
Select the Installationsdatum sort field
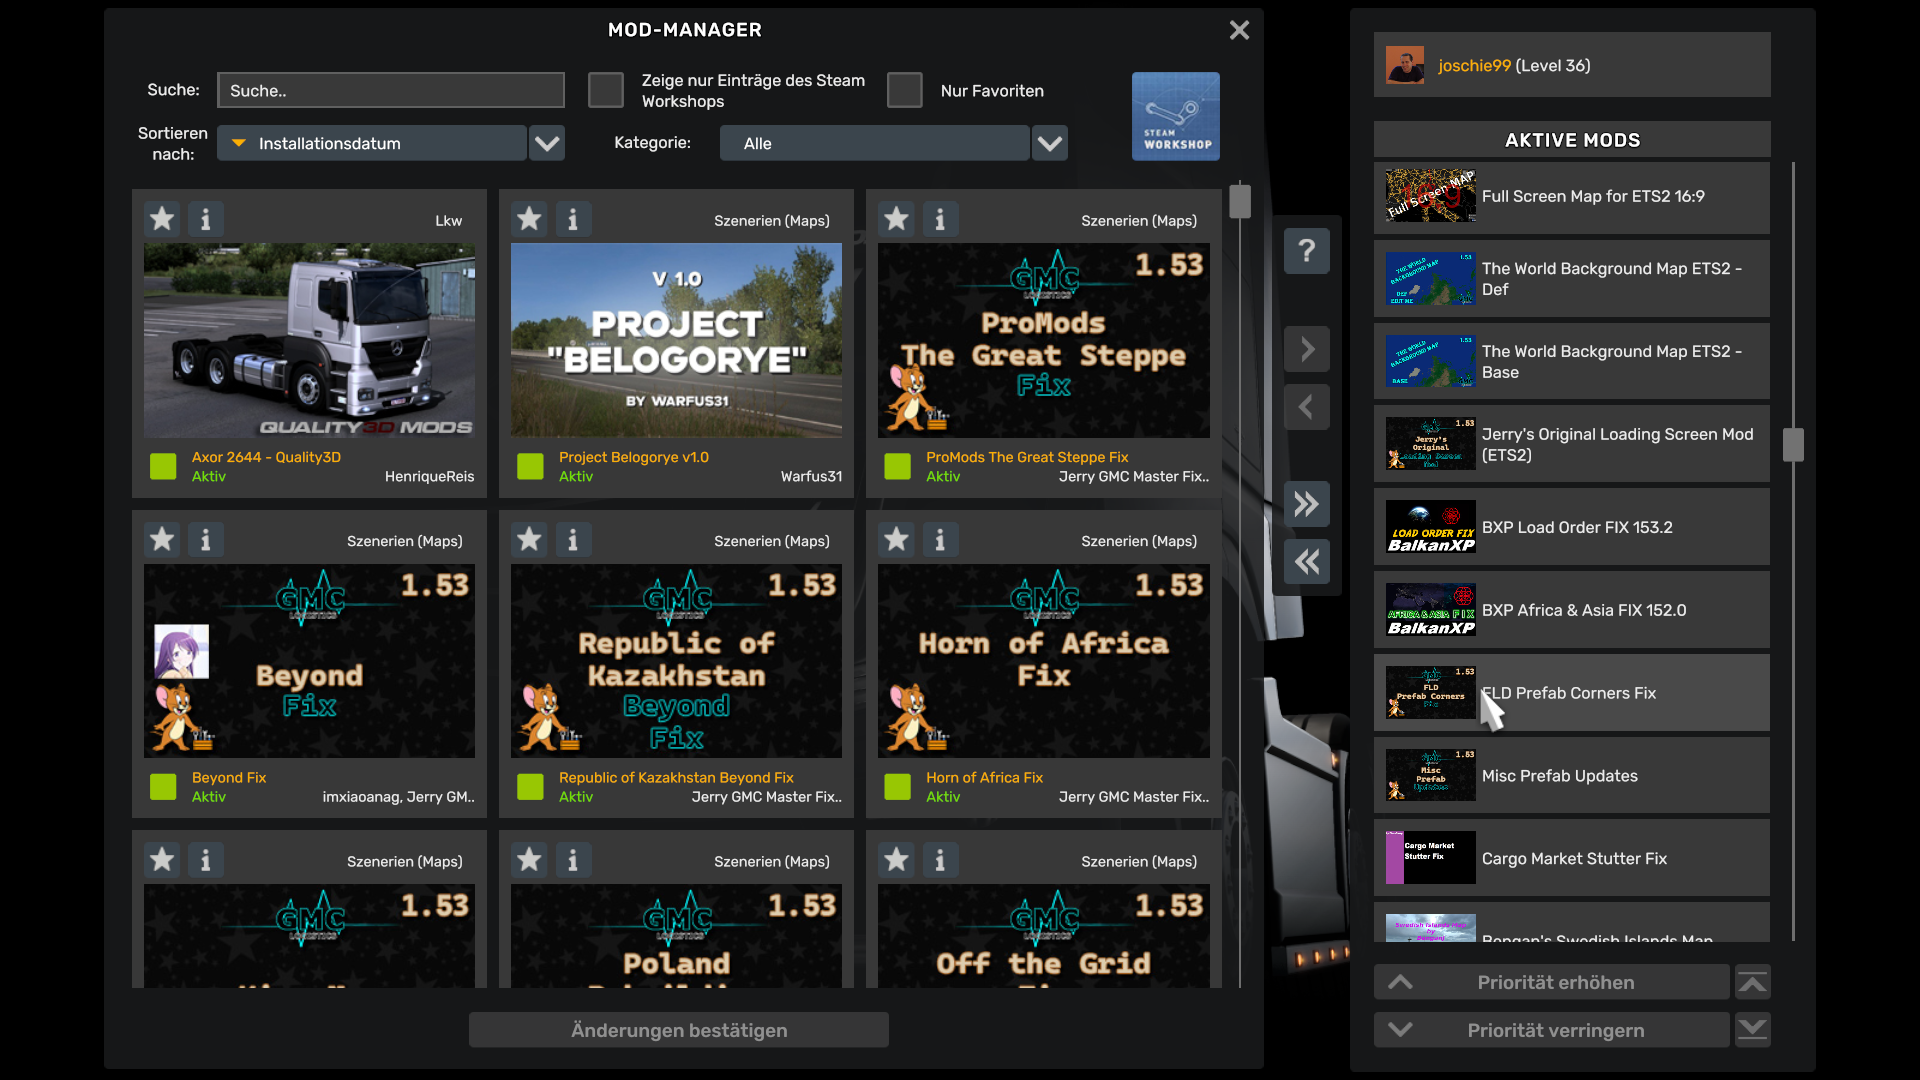pyautogui.click(x=371, y=143)
